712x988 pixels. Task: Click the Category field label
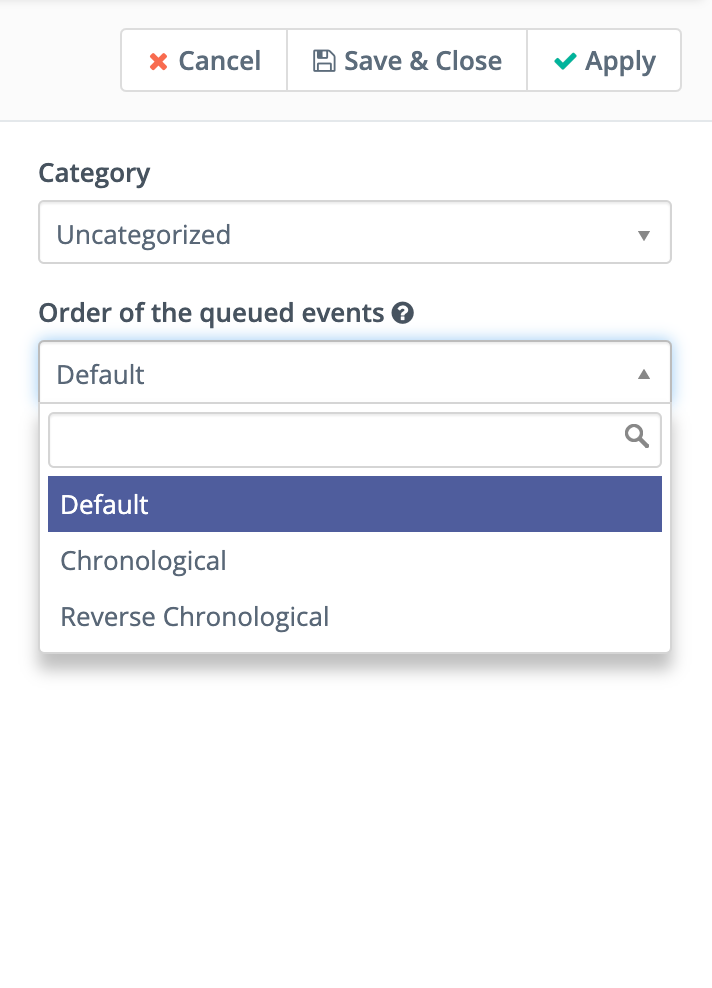click(95, 173)
